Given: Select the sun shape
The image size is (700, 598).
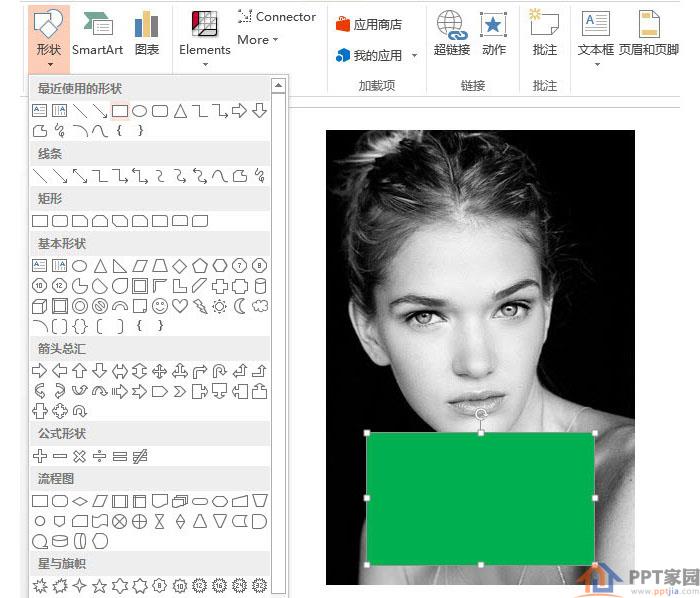Looking at the screenshot, I should coord(220,306).
